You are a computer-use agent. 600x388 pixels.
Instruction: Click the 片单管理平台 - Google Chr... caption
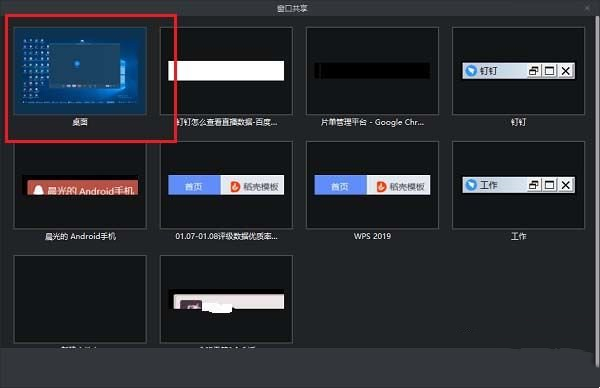[372, 122]
